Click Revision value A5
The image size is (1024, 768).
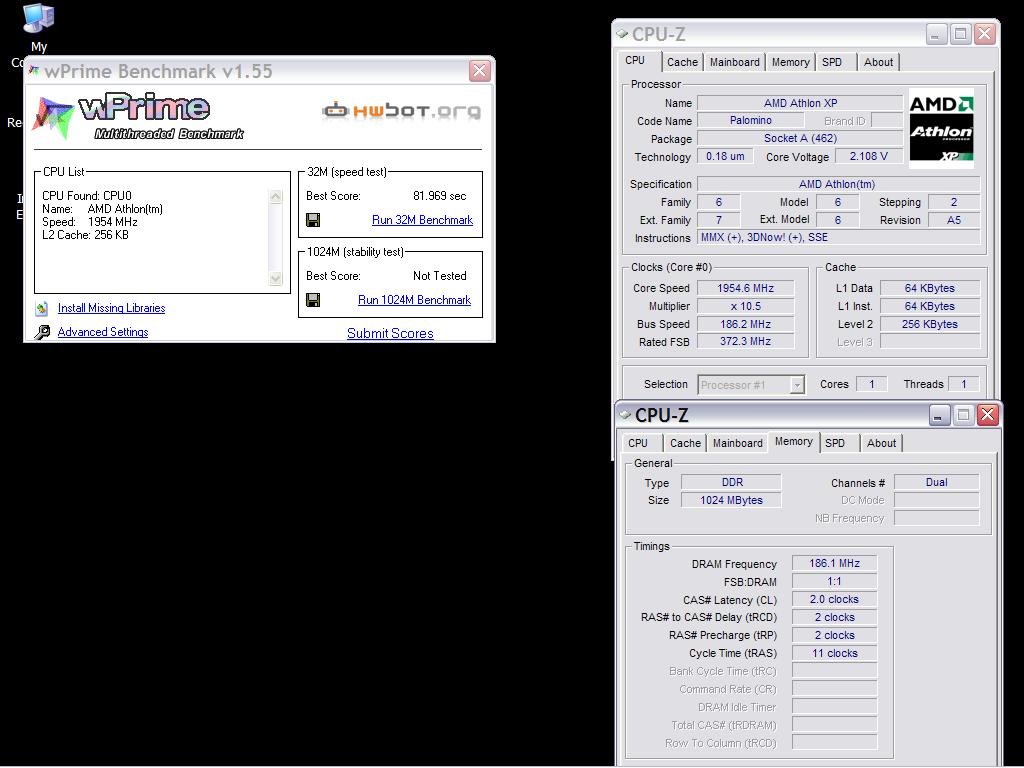954,220
